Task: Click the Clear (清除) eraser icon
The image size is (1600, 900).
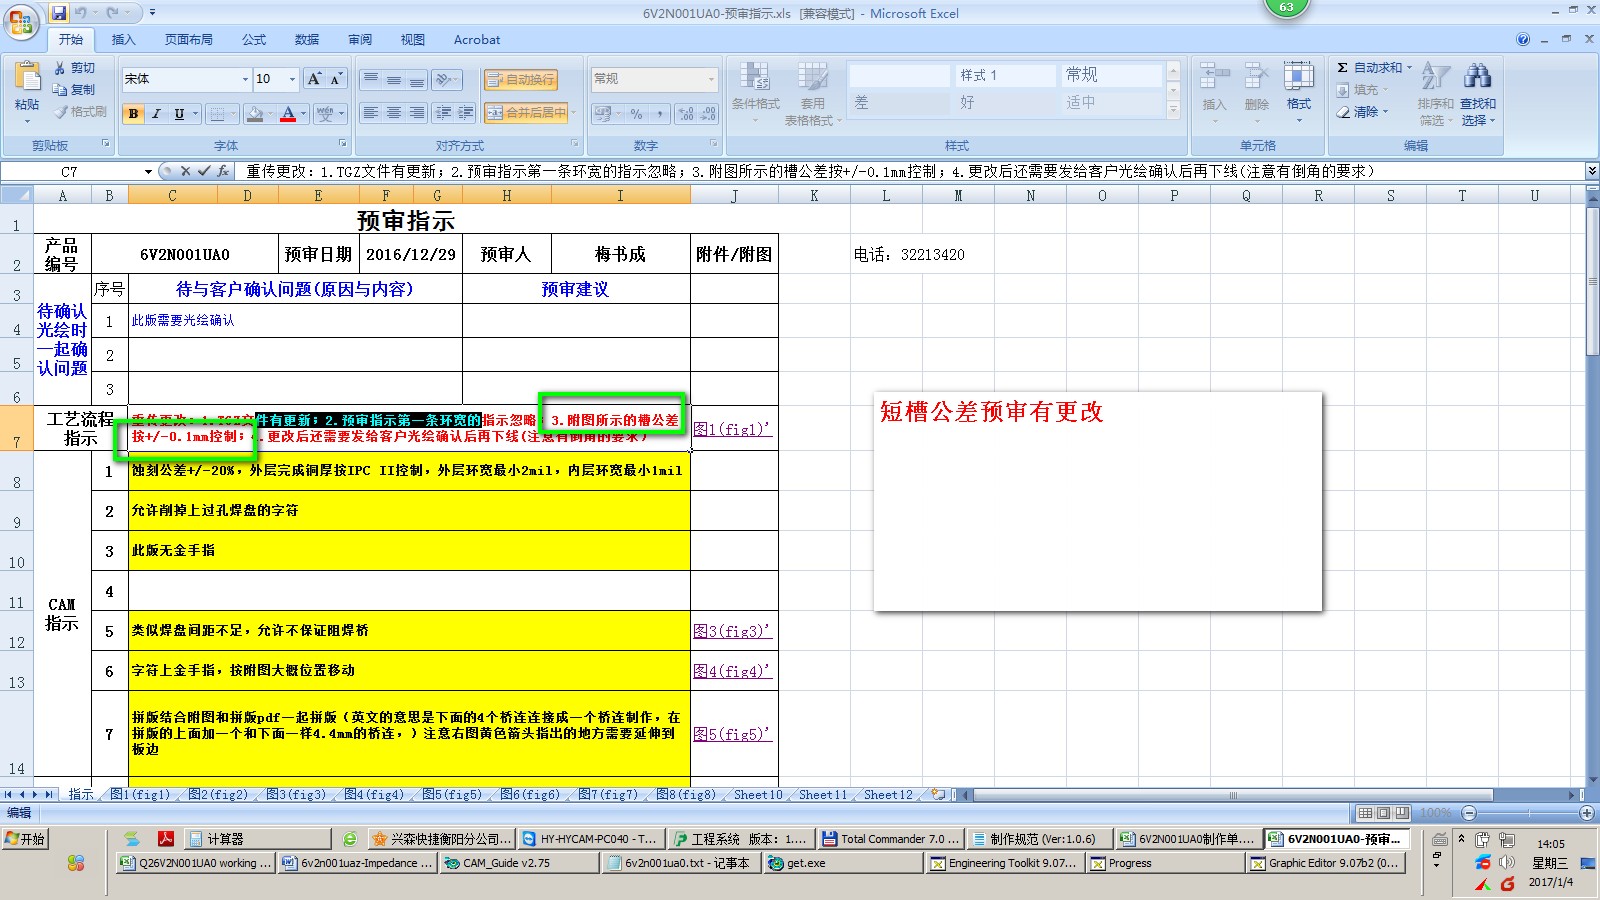Action: 1344,112
